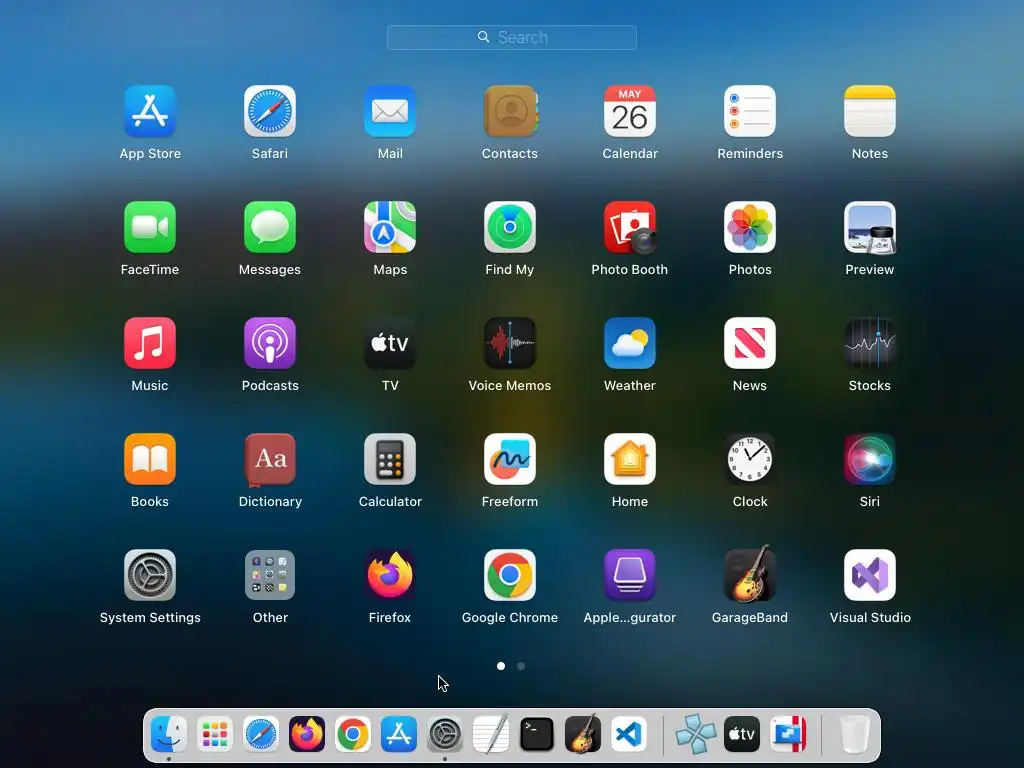Click the Launchpad Search field
1024x768 pixels.
pyautogui.click(x=511, y=37)
